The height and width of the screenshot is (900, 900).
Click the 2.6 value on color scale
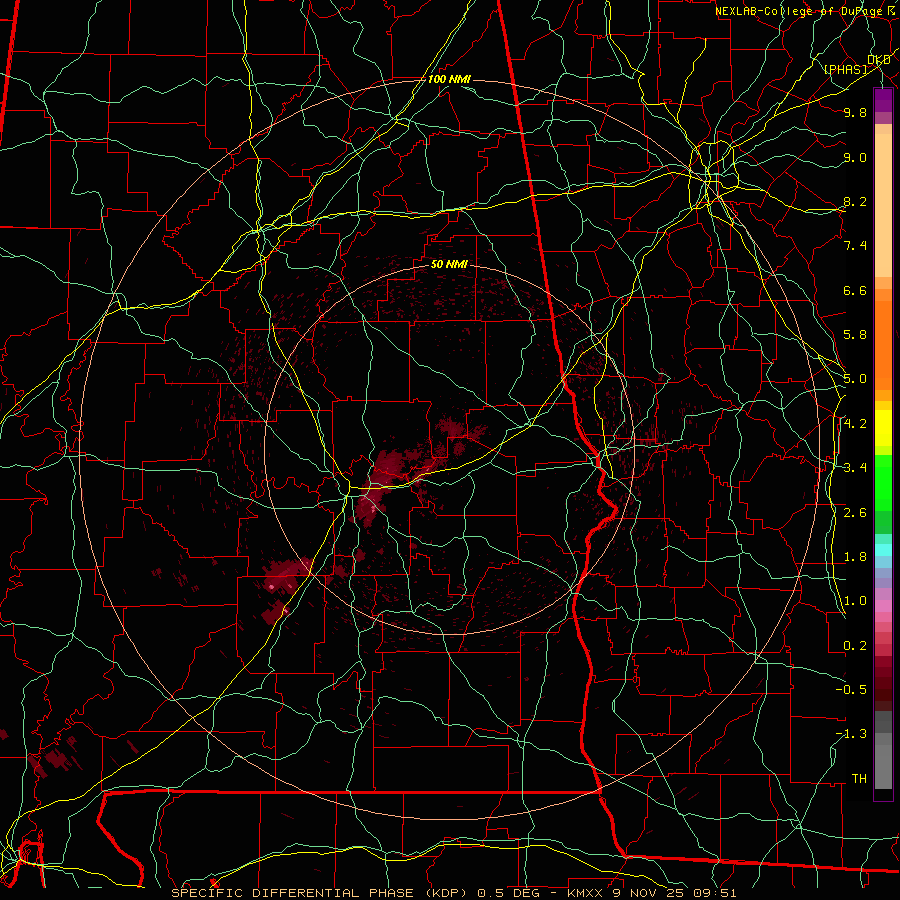(x=855, y=513)
